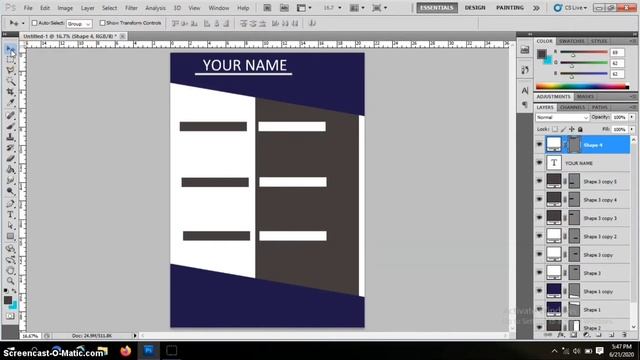Open the layer blend mode Normal dropdown
Viewport: 640px width, 360px height.
pyautogui.click(x=562, y=118)
